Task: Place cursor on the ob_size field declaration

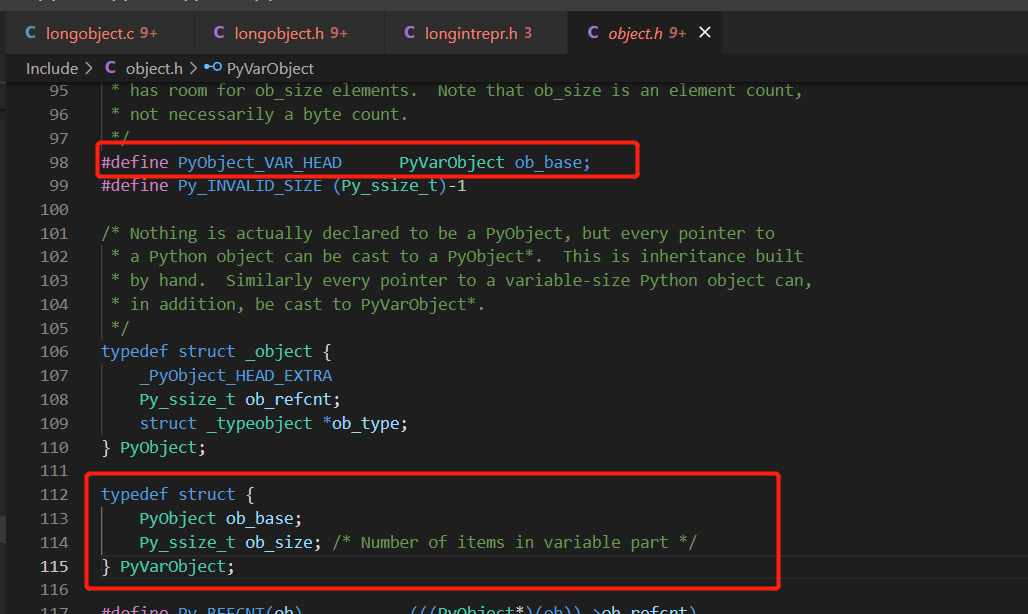Action: [x=278, y=541]
